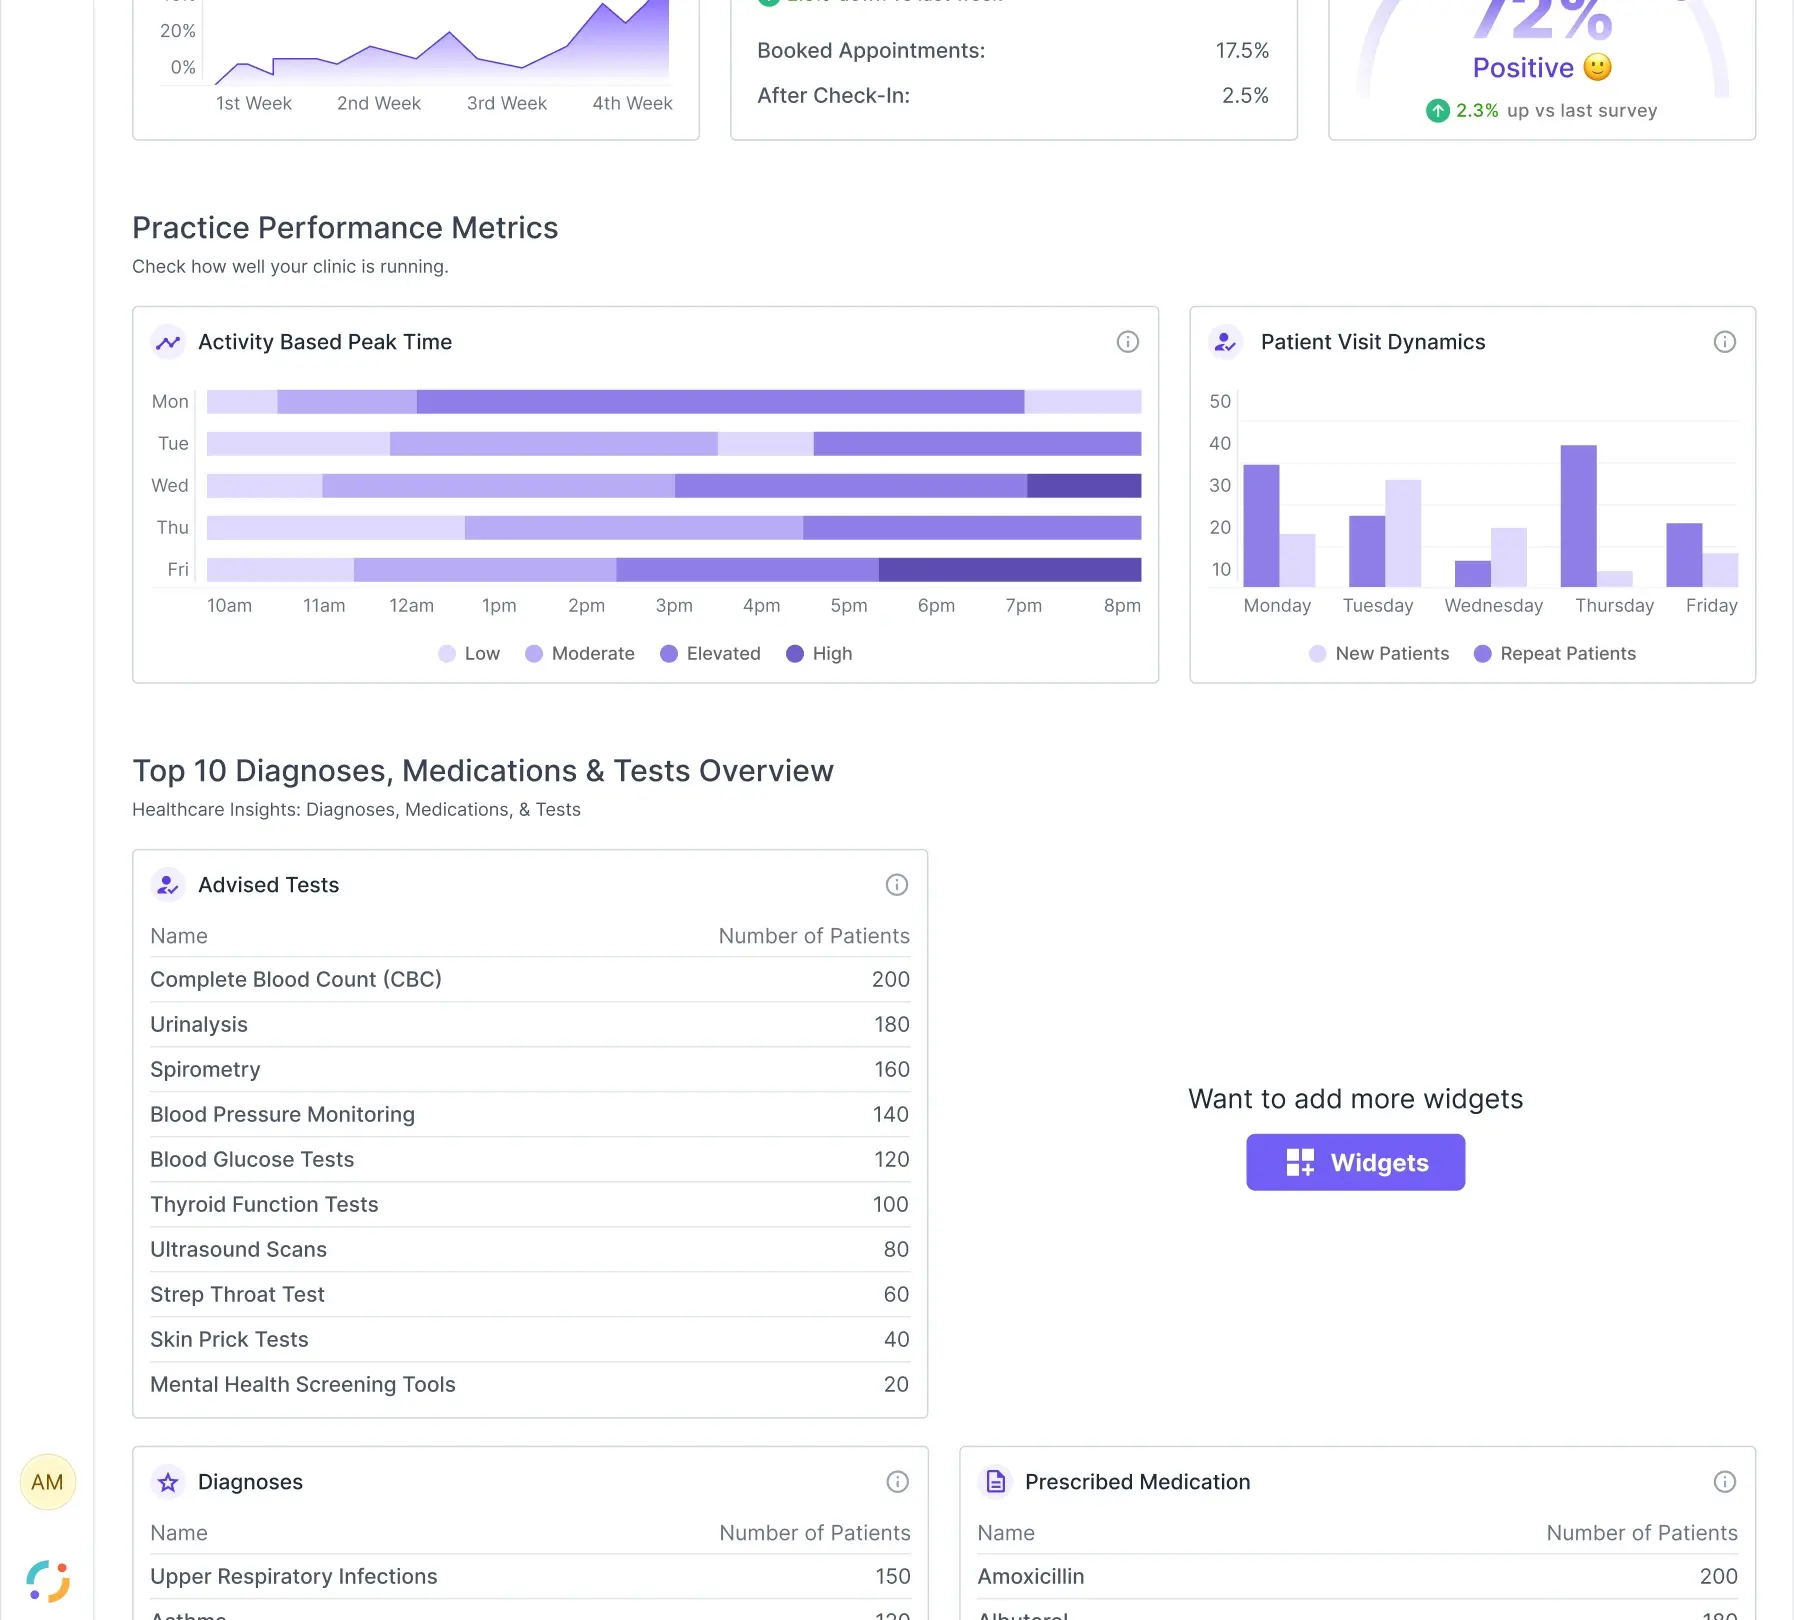Select the Amoxicillin row
1794x1620 pixels.
coord(1357,1577)
